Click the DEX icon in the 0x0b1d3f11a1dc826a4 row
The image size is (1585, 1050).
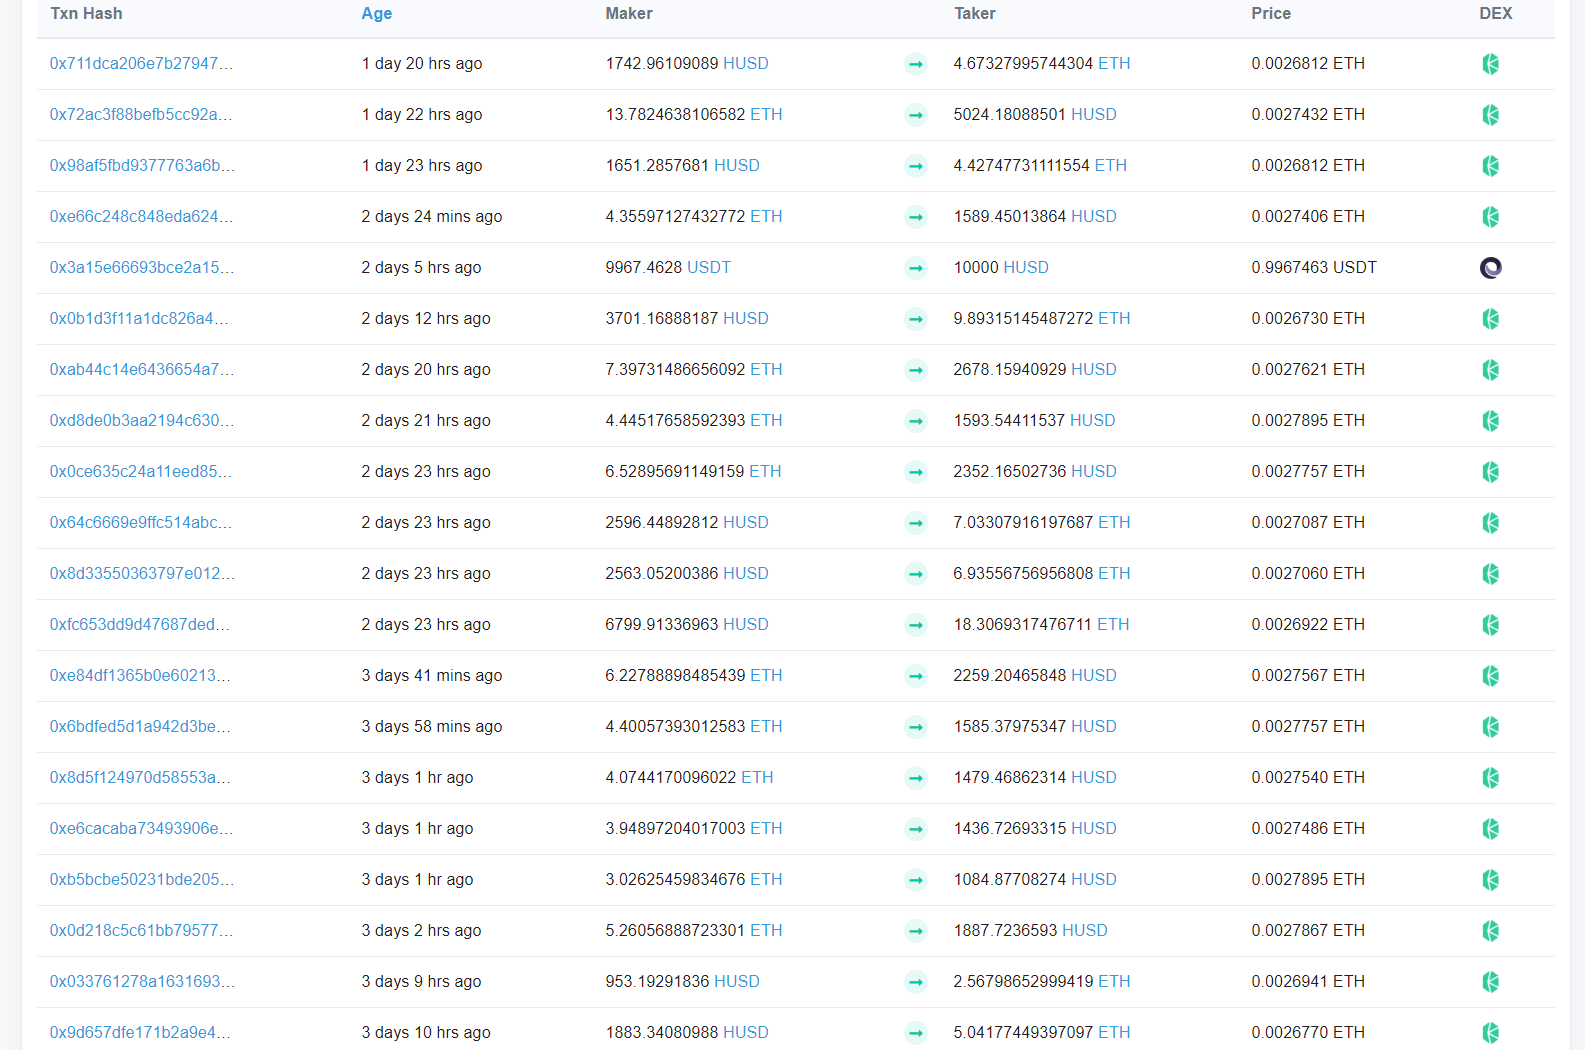tap(1490, 319)
